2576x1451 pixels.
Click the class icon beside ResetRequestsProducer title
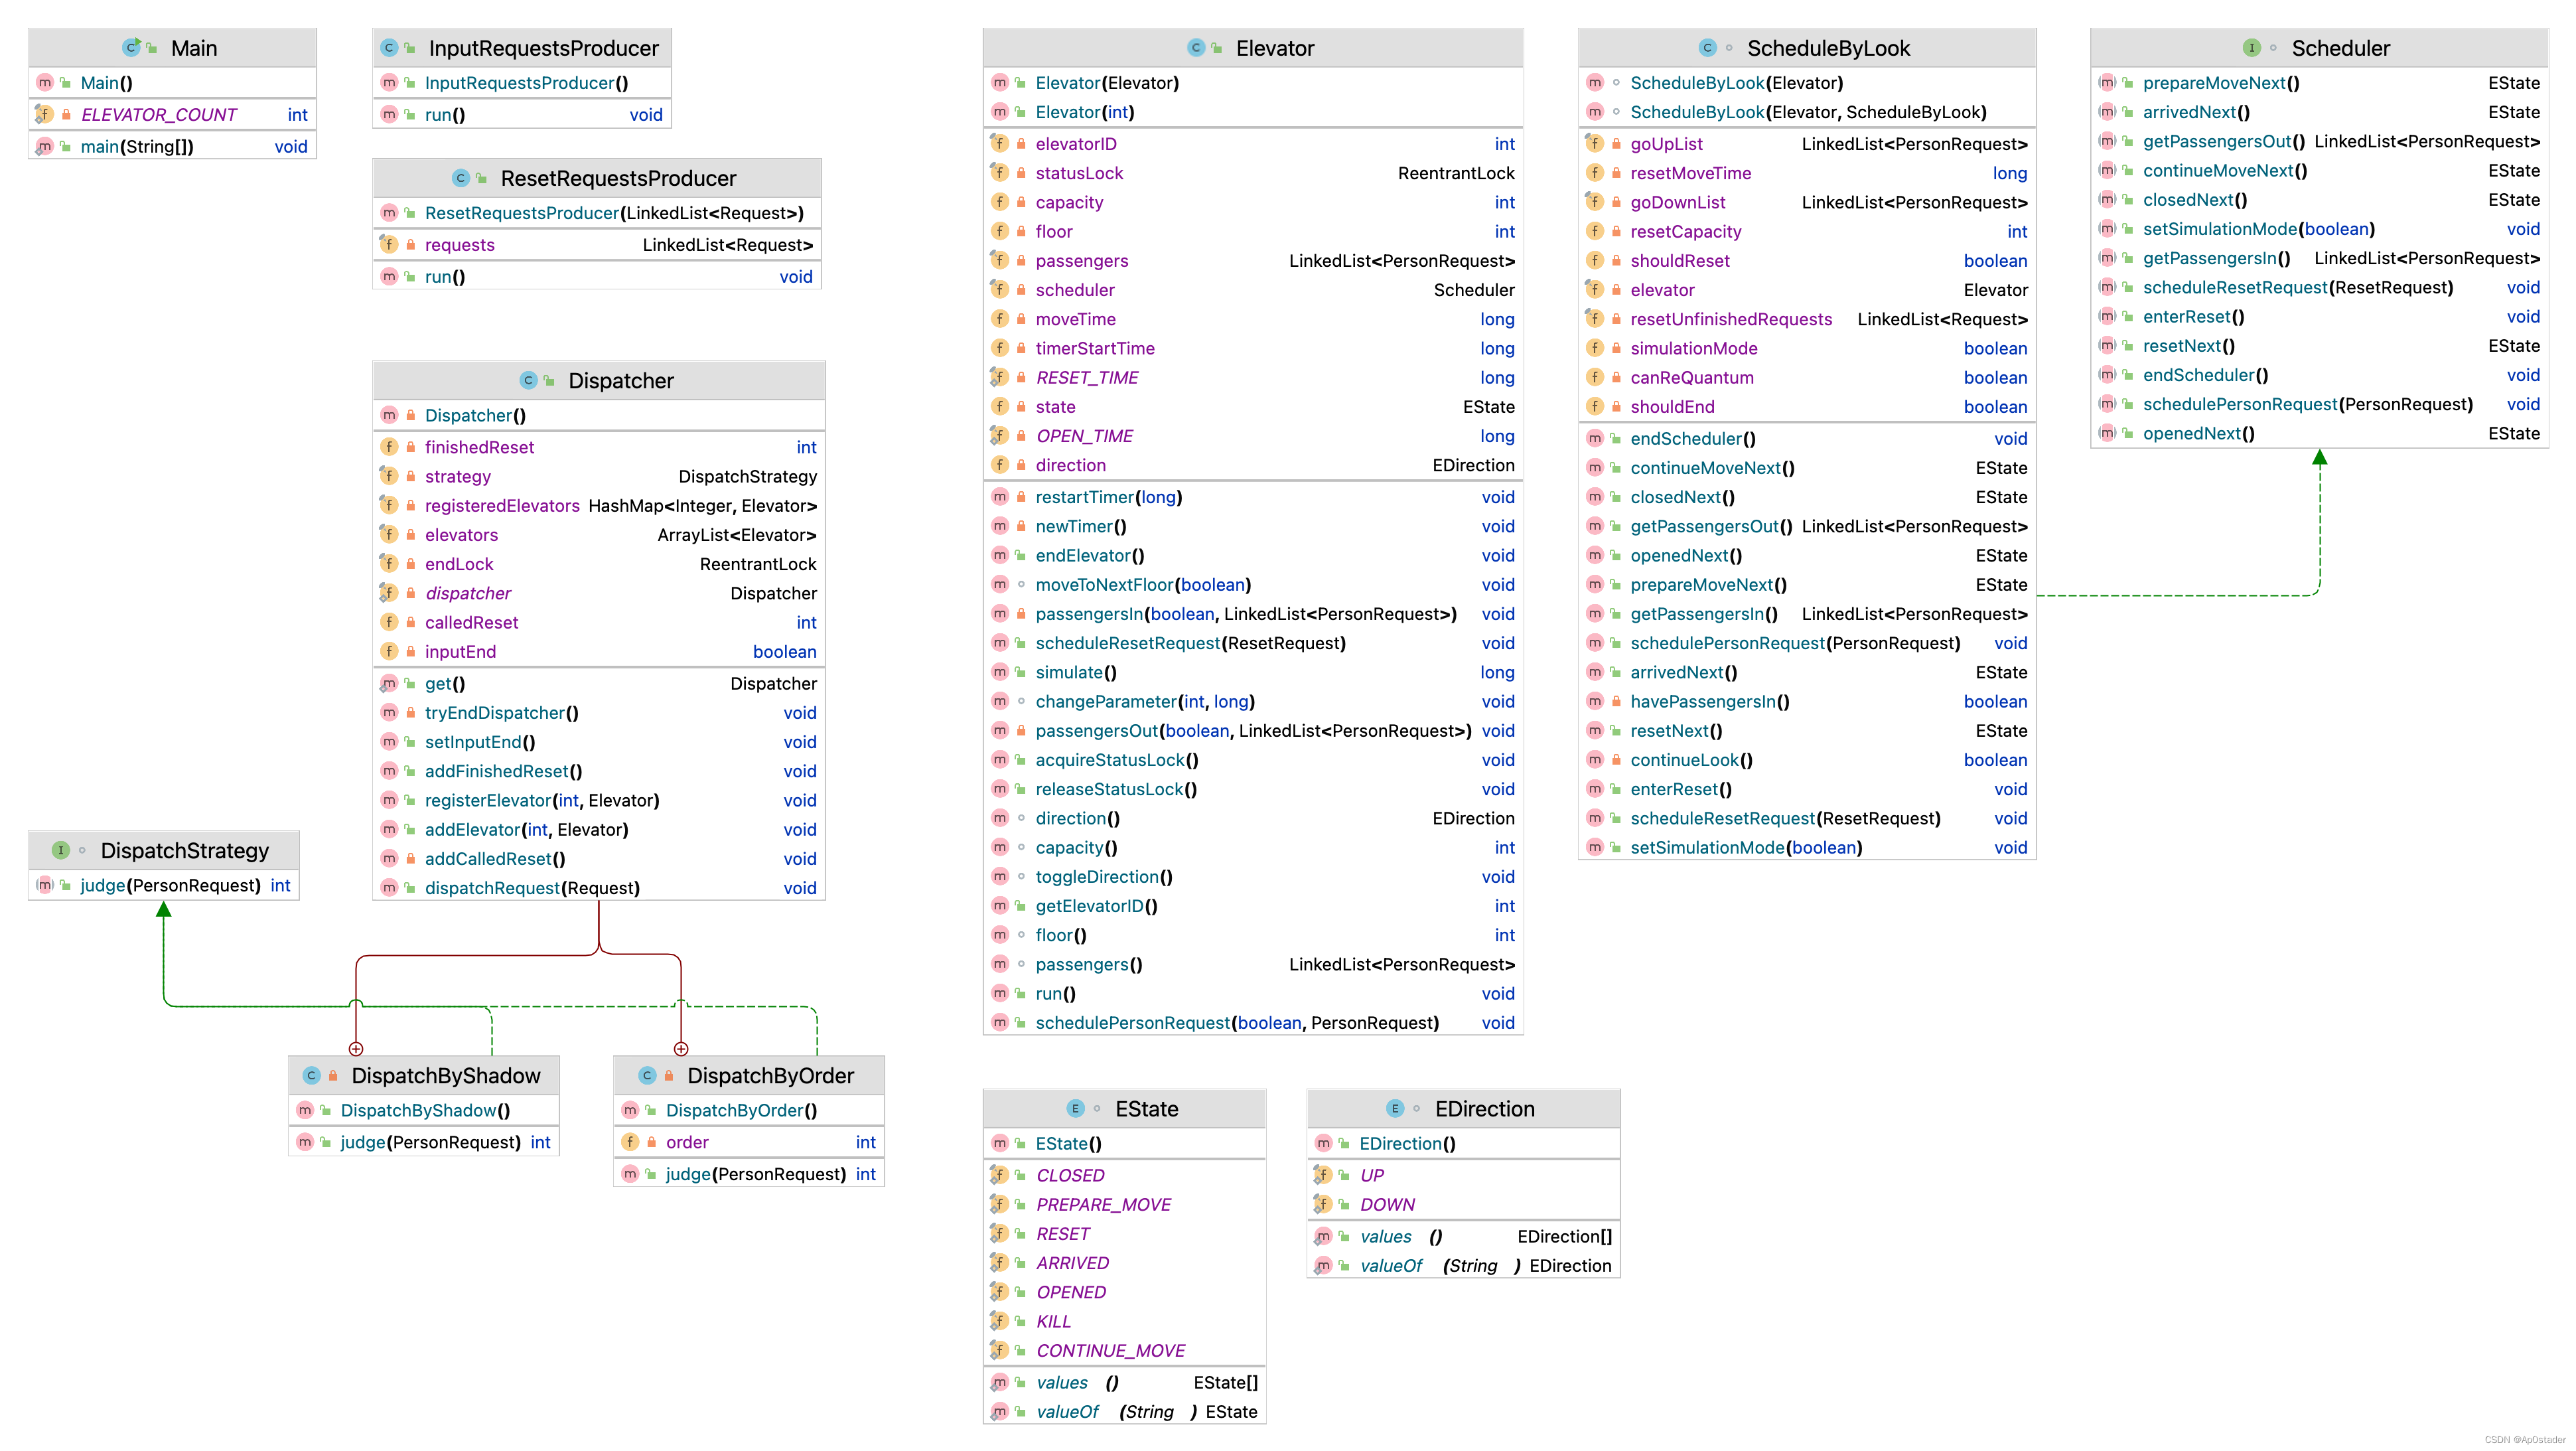(461, 178)
